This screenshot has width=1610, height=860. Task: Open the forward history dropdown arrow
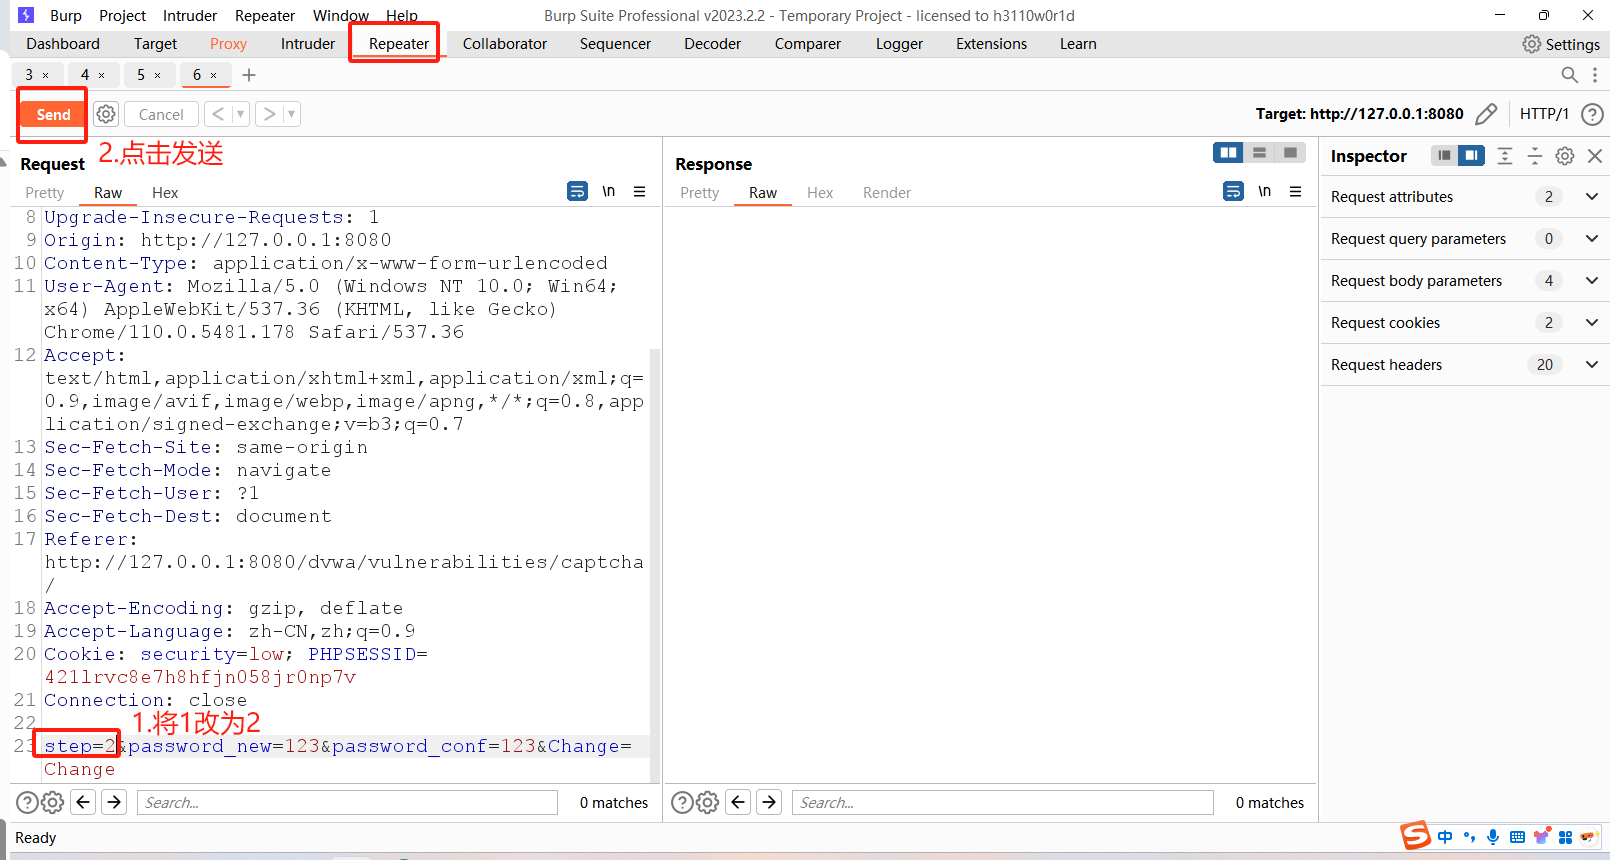292,114
